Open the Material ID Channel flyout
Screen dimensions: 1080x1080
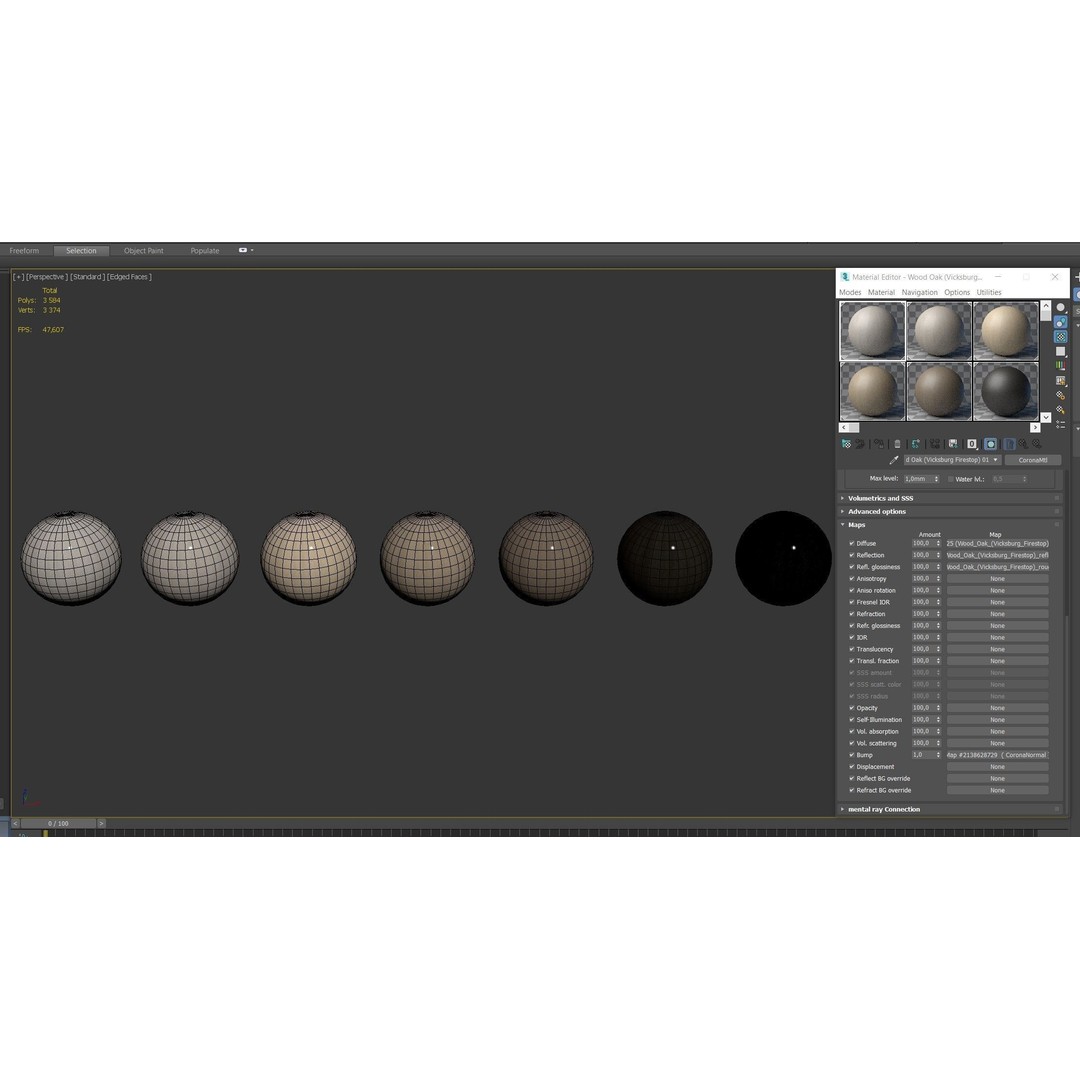pos(971,443)
